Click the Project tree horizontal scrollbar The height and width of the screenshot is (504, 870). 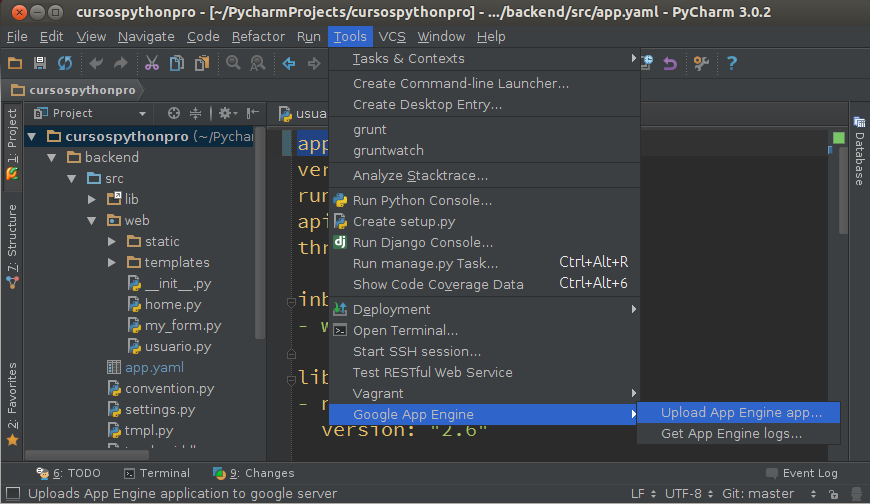[x=87, y=455]
